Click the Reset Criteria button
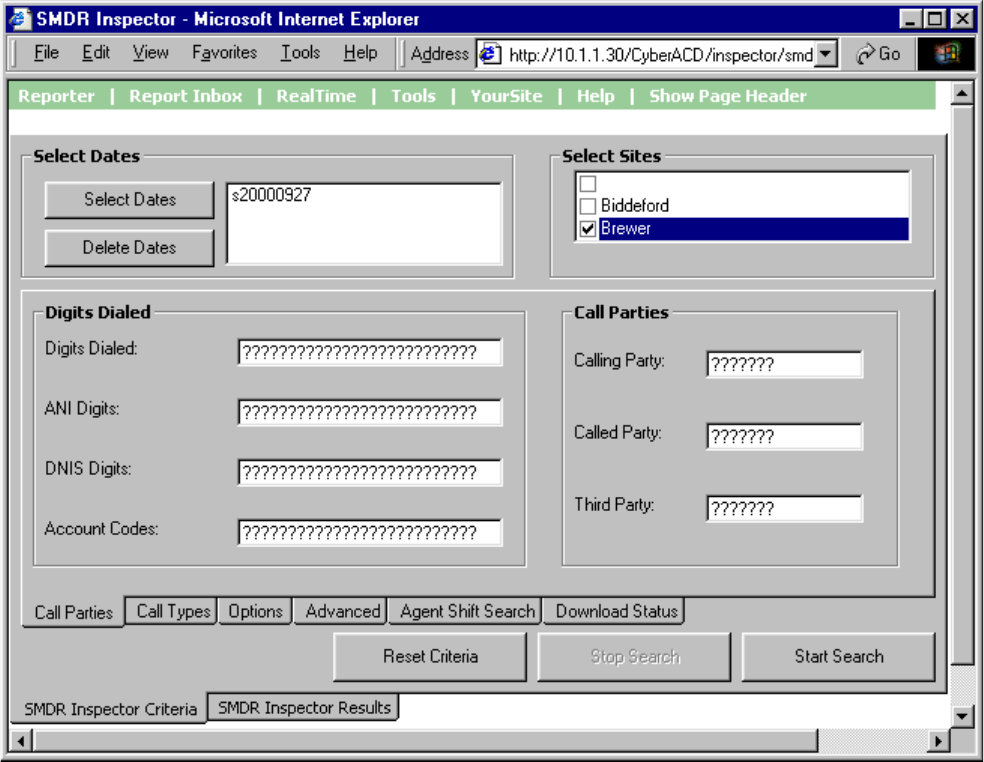 [430, 657]
